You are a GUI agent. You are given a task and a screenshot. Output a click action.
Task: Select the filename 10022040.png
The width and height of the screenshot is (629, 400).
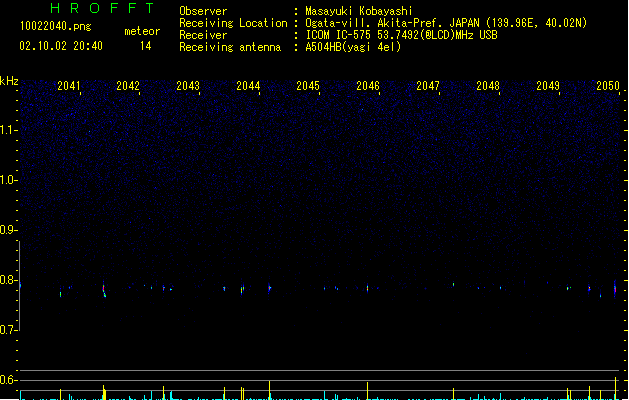[56, 26]
